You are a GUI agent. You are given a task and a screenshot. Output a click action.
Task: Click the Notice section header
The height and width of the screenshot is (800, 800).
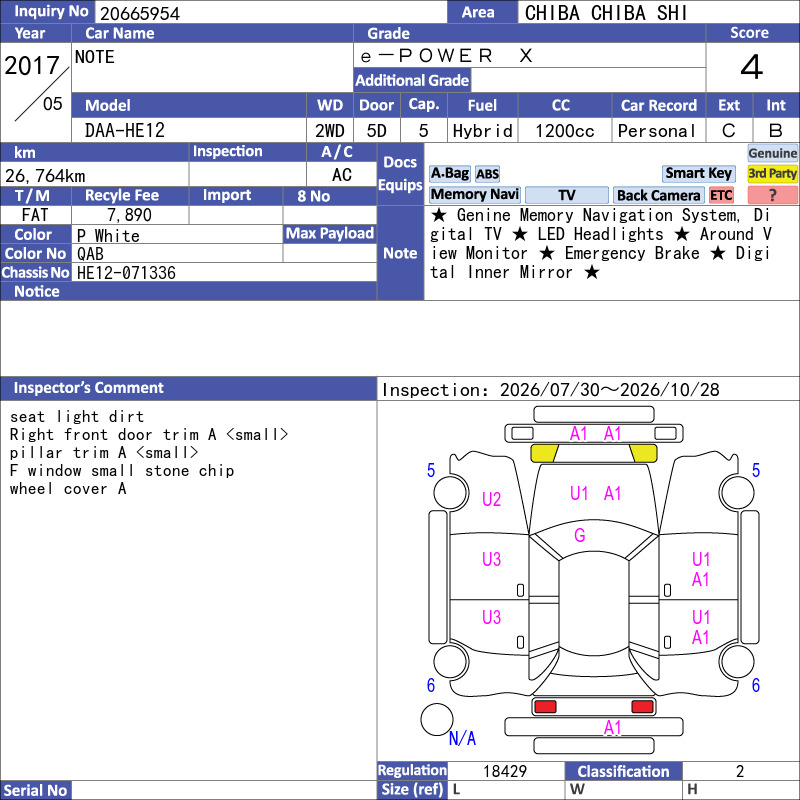pyautogui.click(x=188, y=291)
